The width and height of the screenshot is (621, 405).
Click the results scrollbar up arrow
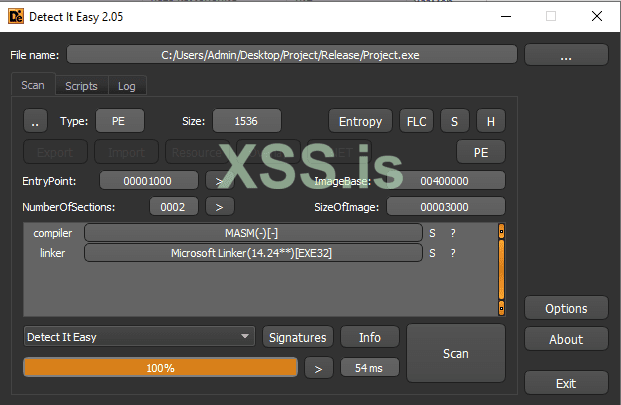(x=501, y=230)
